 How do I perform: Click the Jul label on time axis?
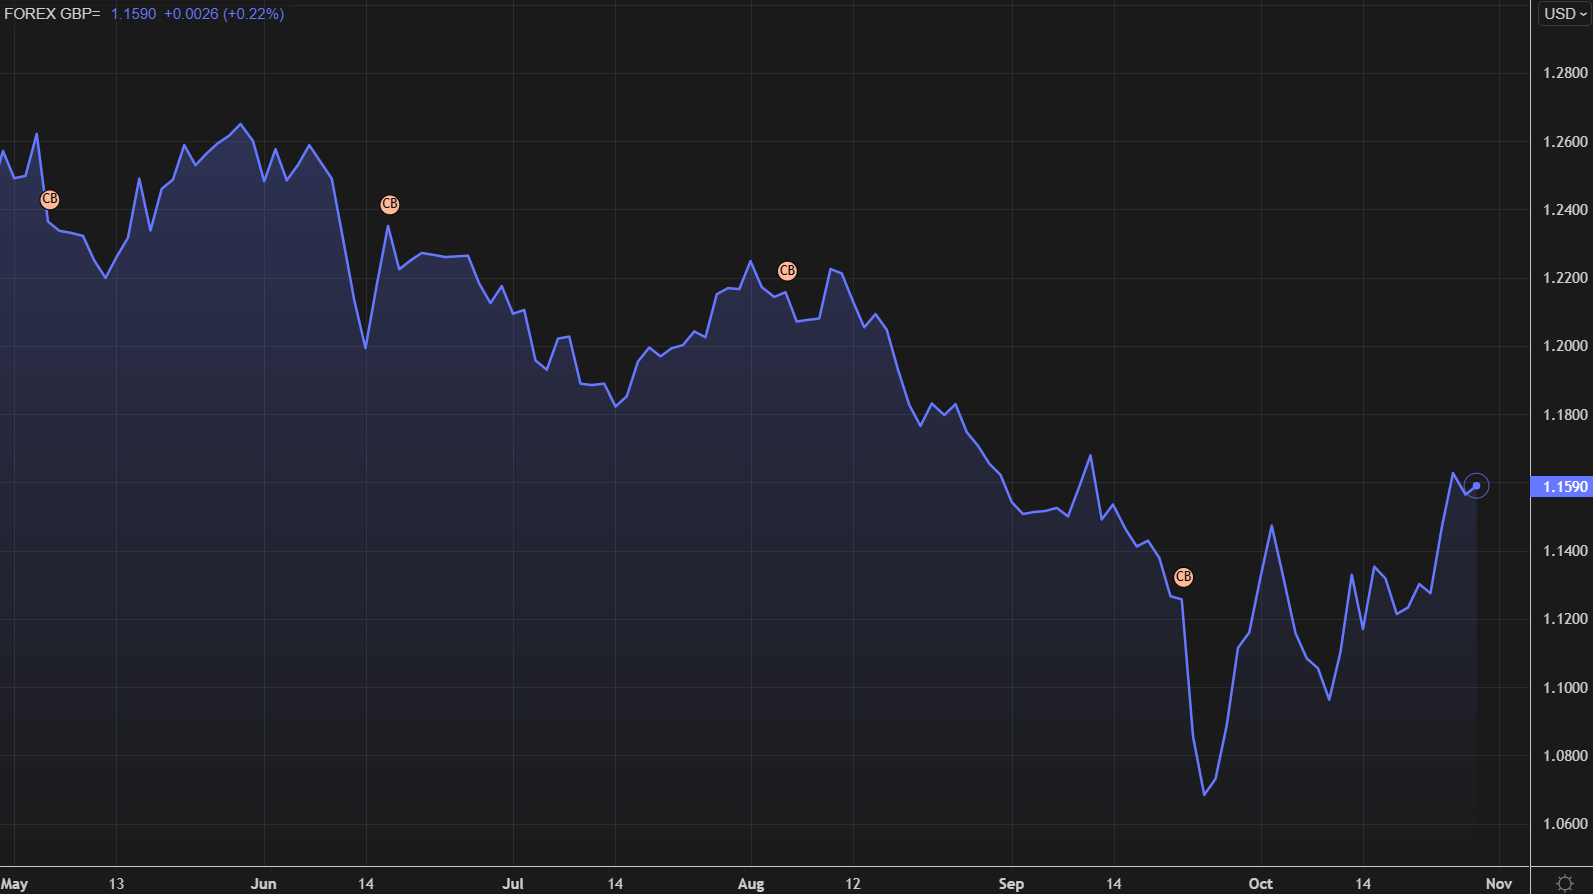(513, 884)
